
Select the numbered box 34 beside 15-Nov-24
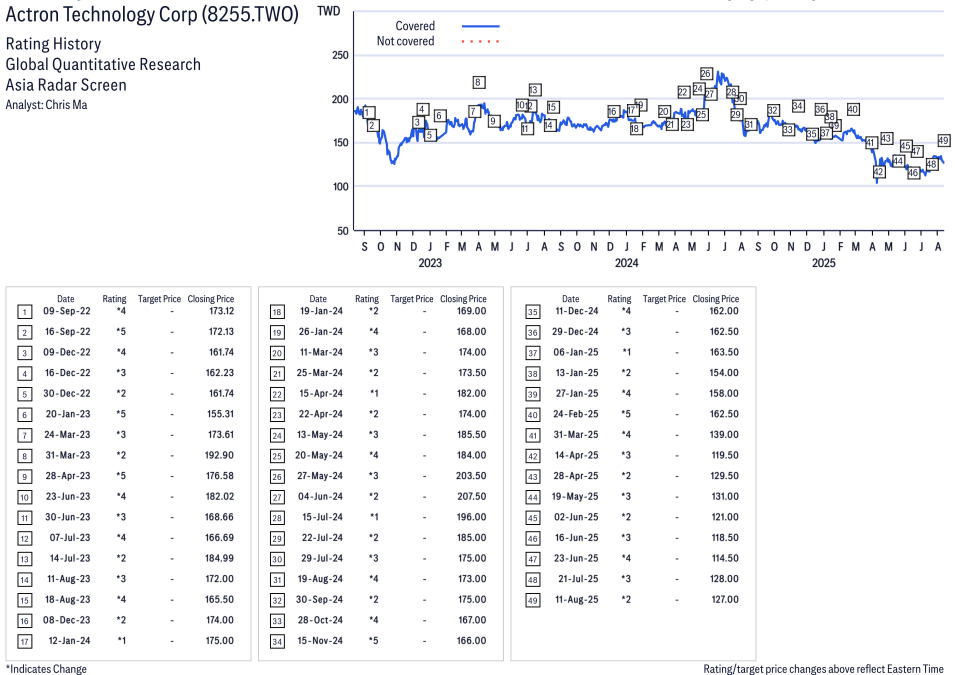coord(277,641)
